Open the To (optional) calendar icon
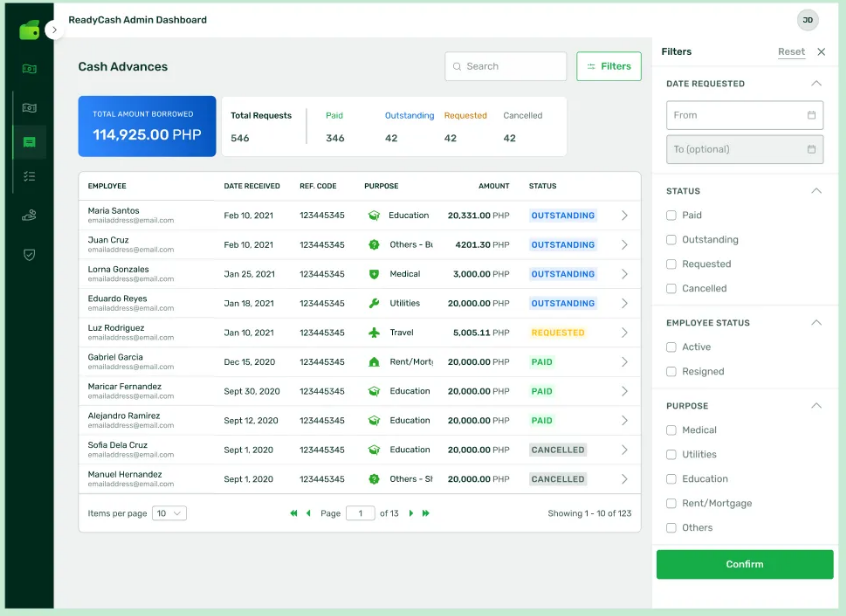846x616 pixels. coord(811,149)
